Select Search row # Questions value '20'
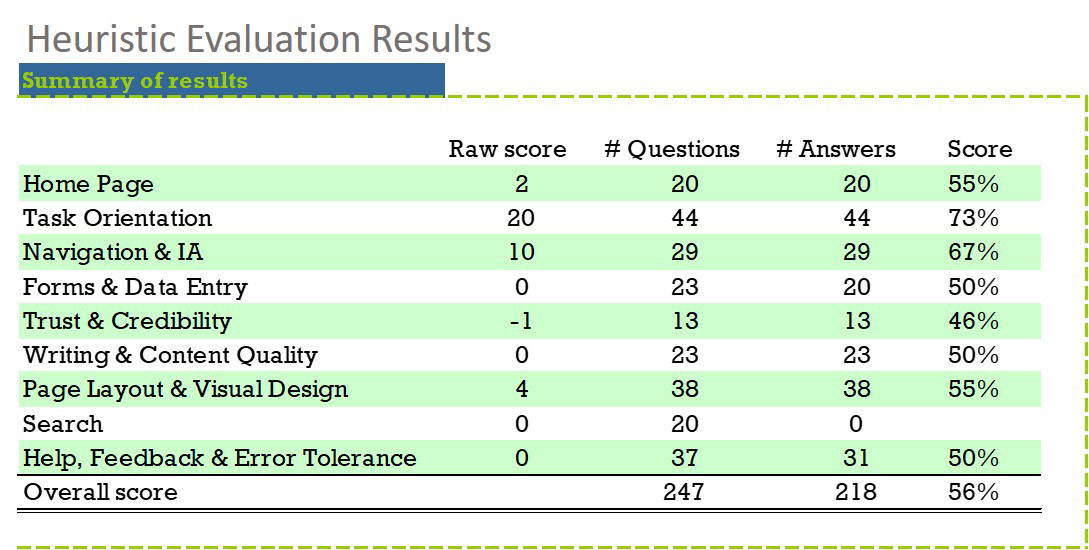The height and width of the screenshot is (550, 1089). pyautogui.click(x=684, y=424)
